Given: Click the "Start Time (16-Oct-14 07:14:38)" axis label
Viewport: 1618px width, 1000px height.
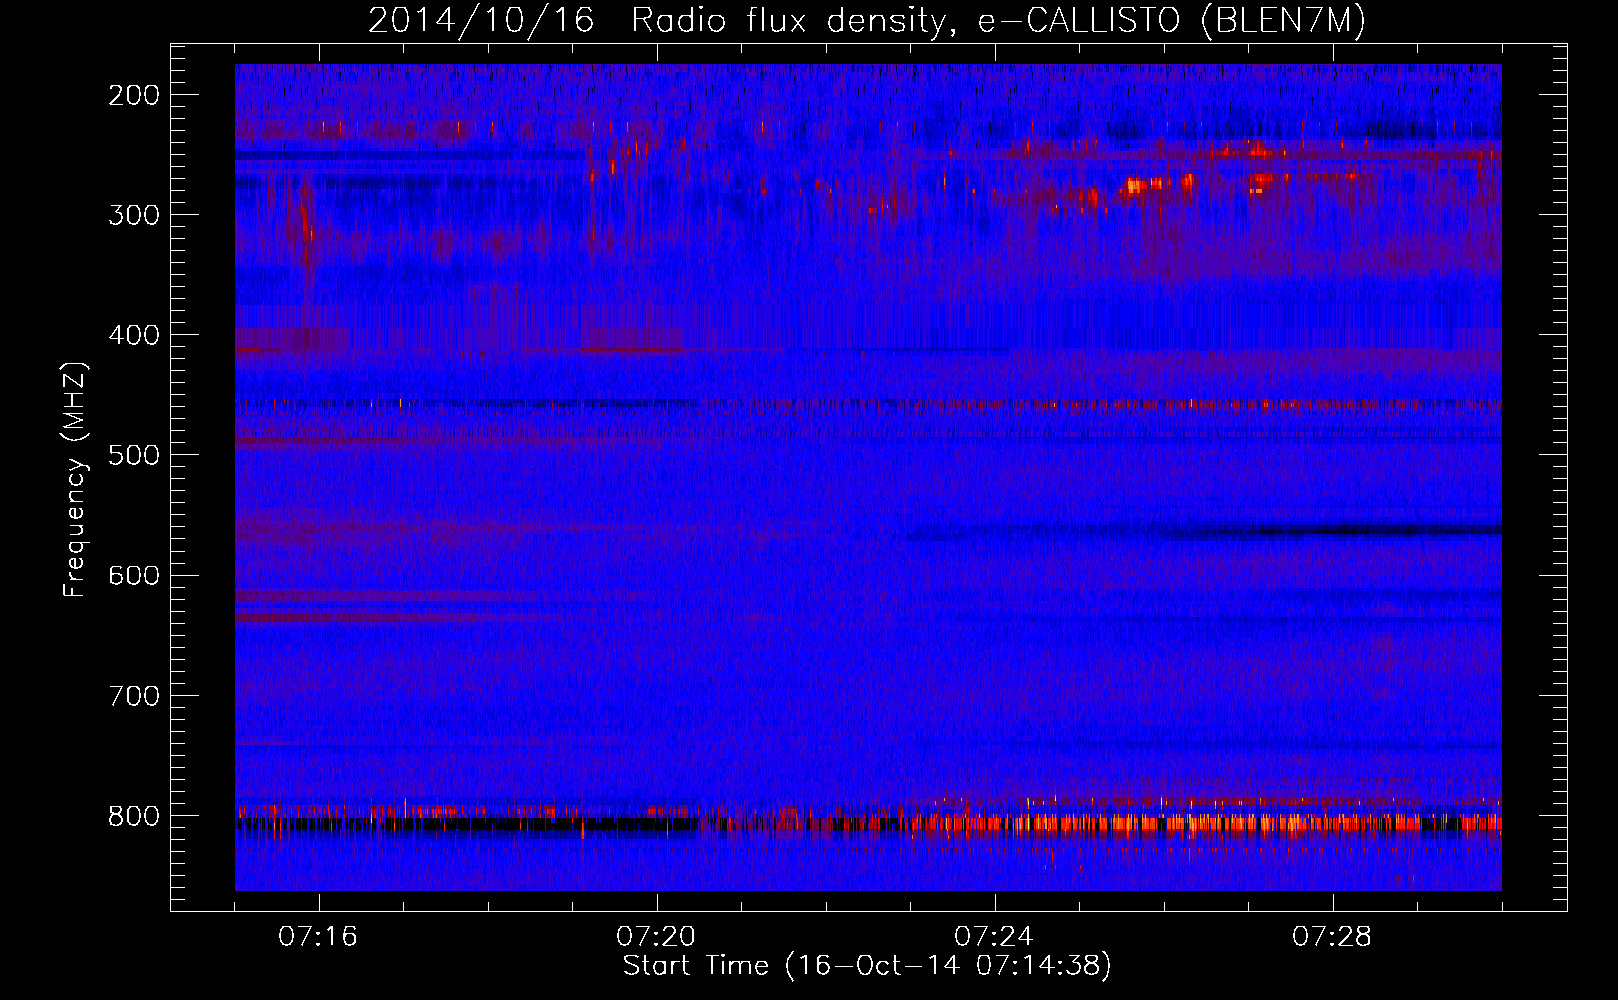Looking at the screenshot, I should coord(867,966).
